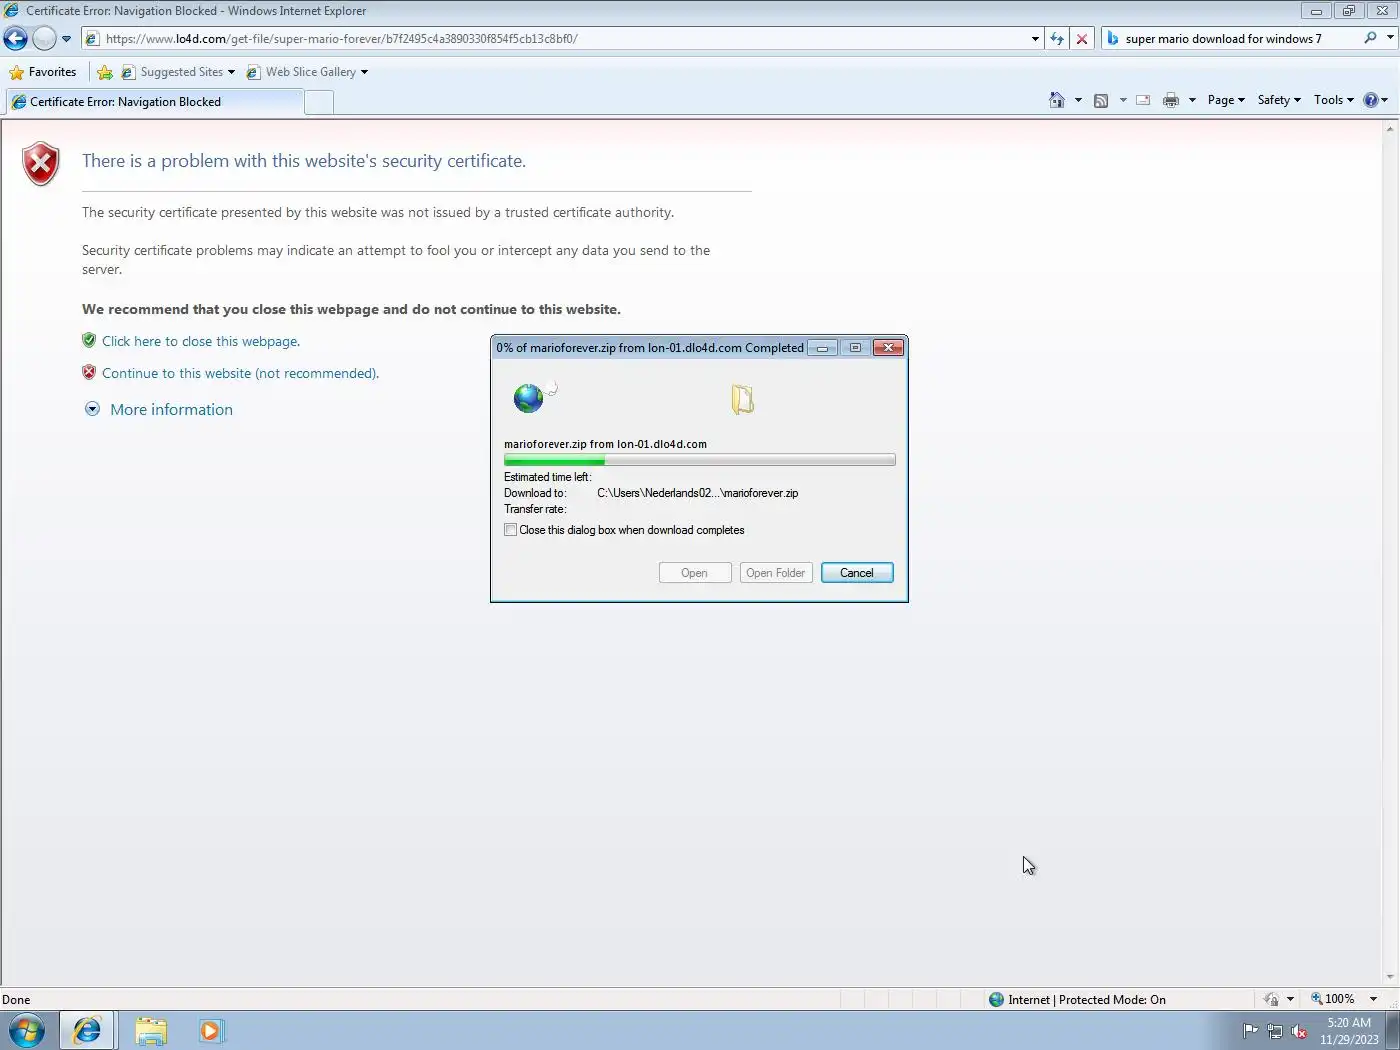This screenshot has height=1050, width=1400.
Task: Click the Print icon
Action: [x=1171, y=100]
